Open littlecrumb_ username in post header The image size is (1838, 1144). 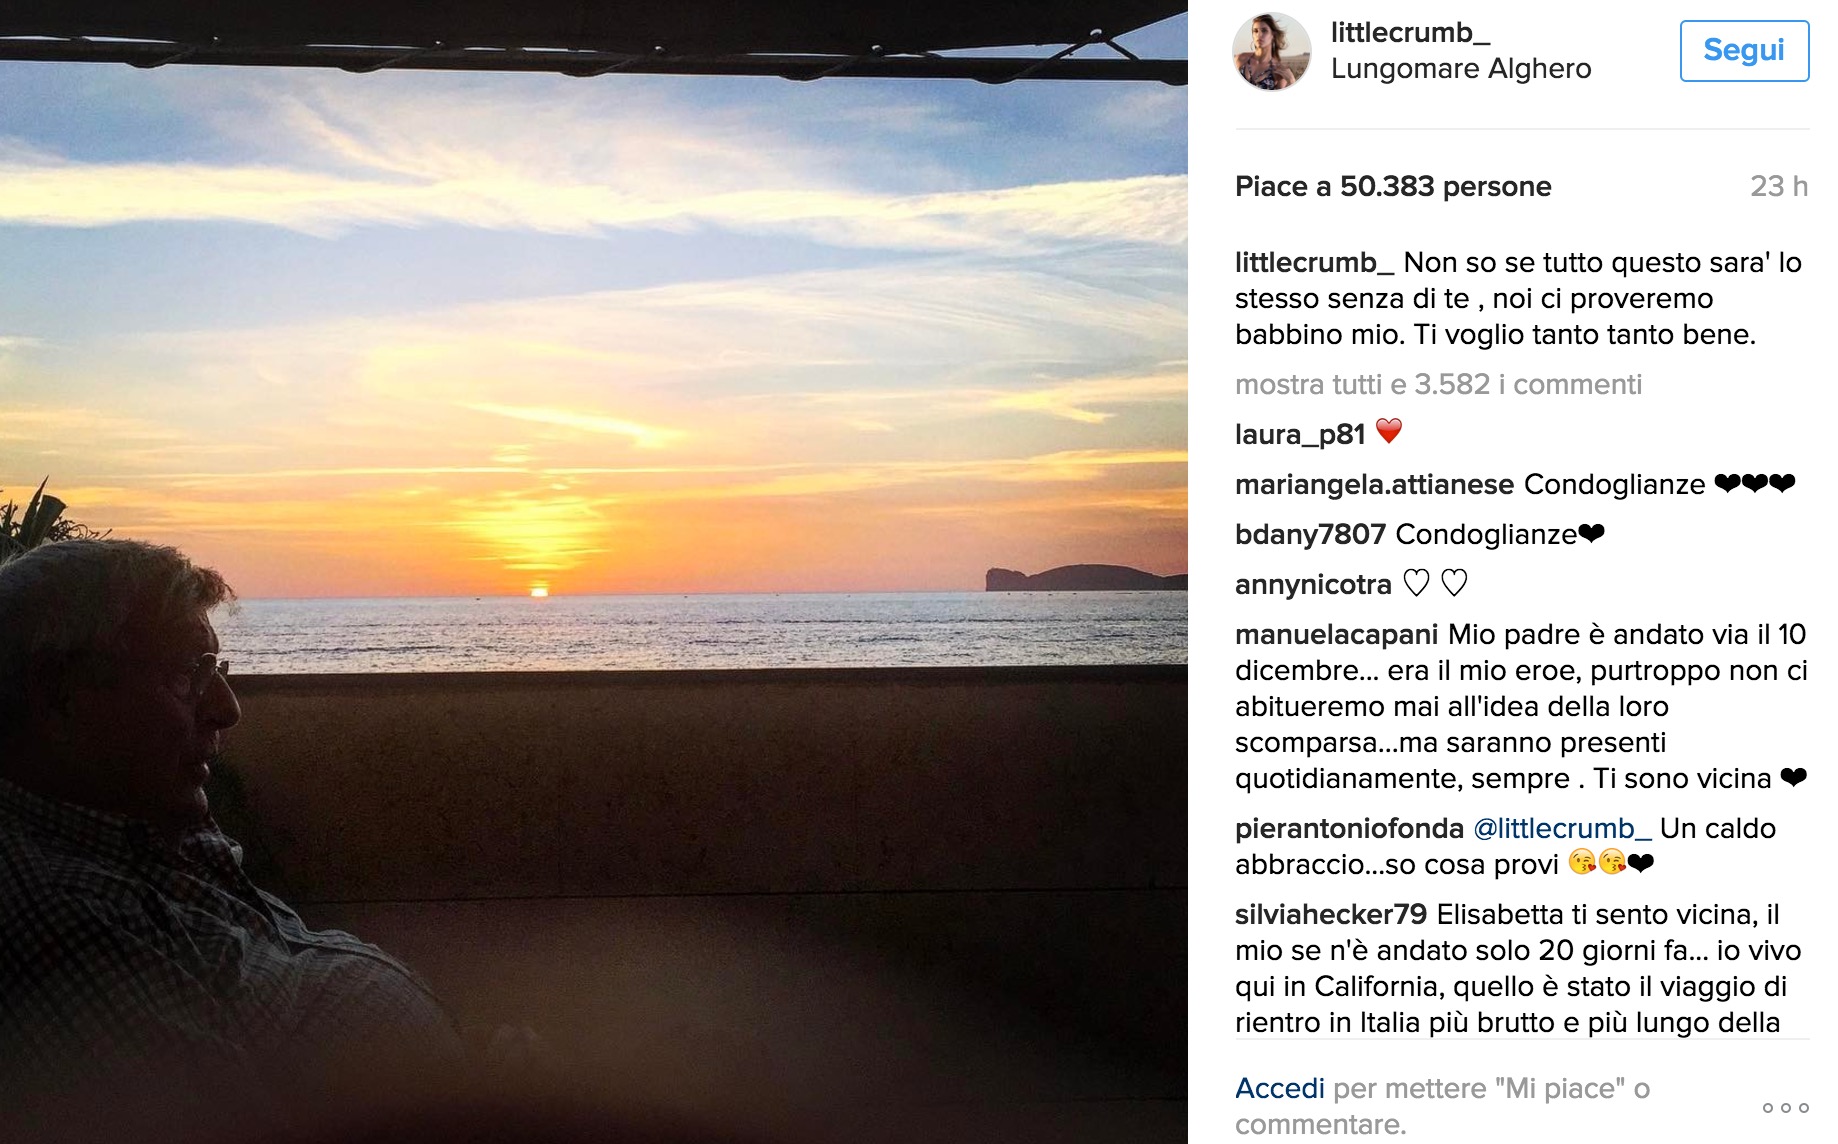click(x=1409, y=32)
